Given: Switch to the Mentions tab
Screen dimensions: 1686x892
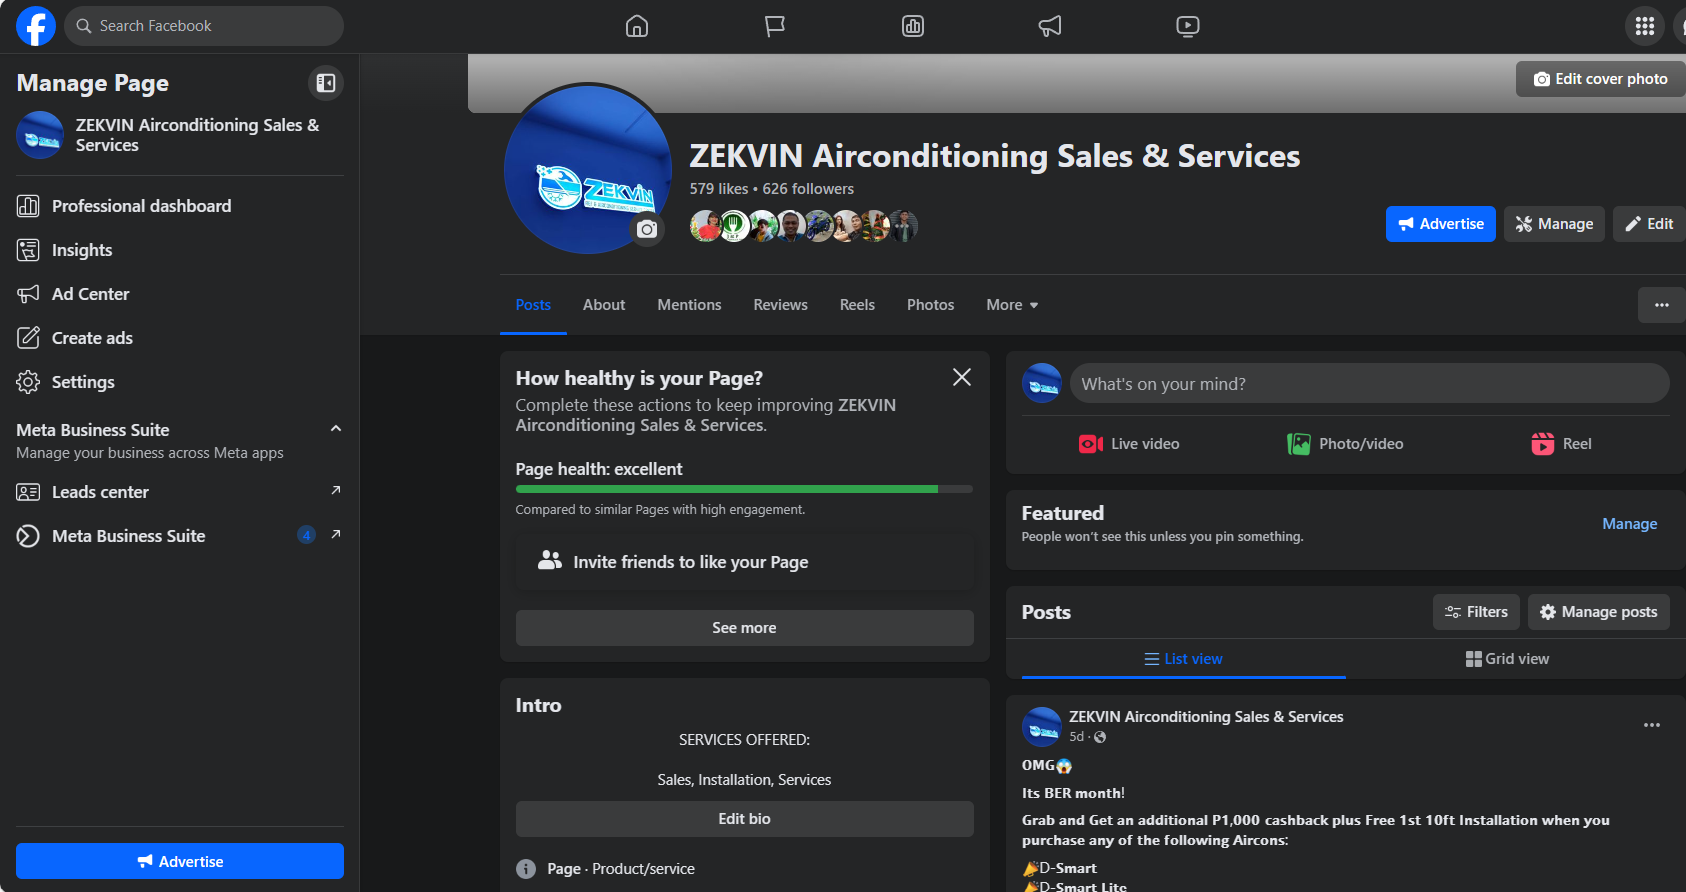Looking at the screenshot, I should click(x=689, y=305).
